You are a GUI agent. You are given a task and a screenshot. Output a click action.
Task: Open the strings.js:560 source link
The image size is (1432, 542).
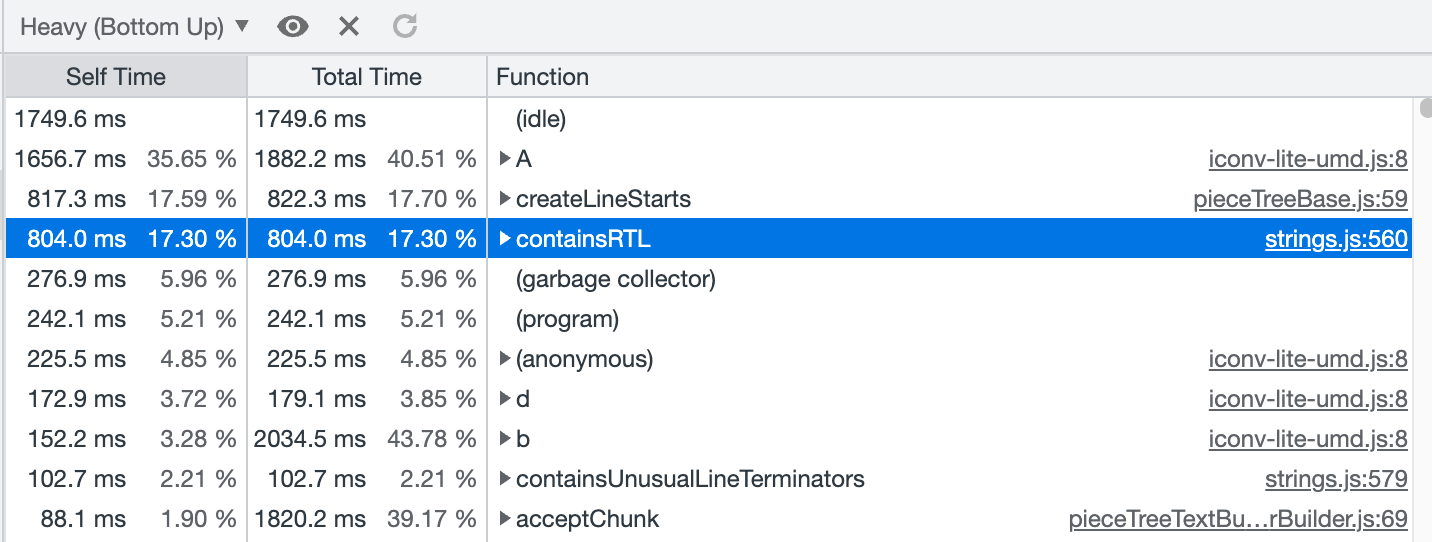[1336, 239]
